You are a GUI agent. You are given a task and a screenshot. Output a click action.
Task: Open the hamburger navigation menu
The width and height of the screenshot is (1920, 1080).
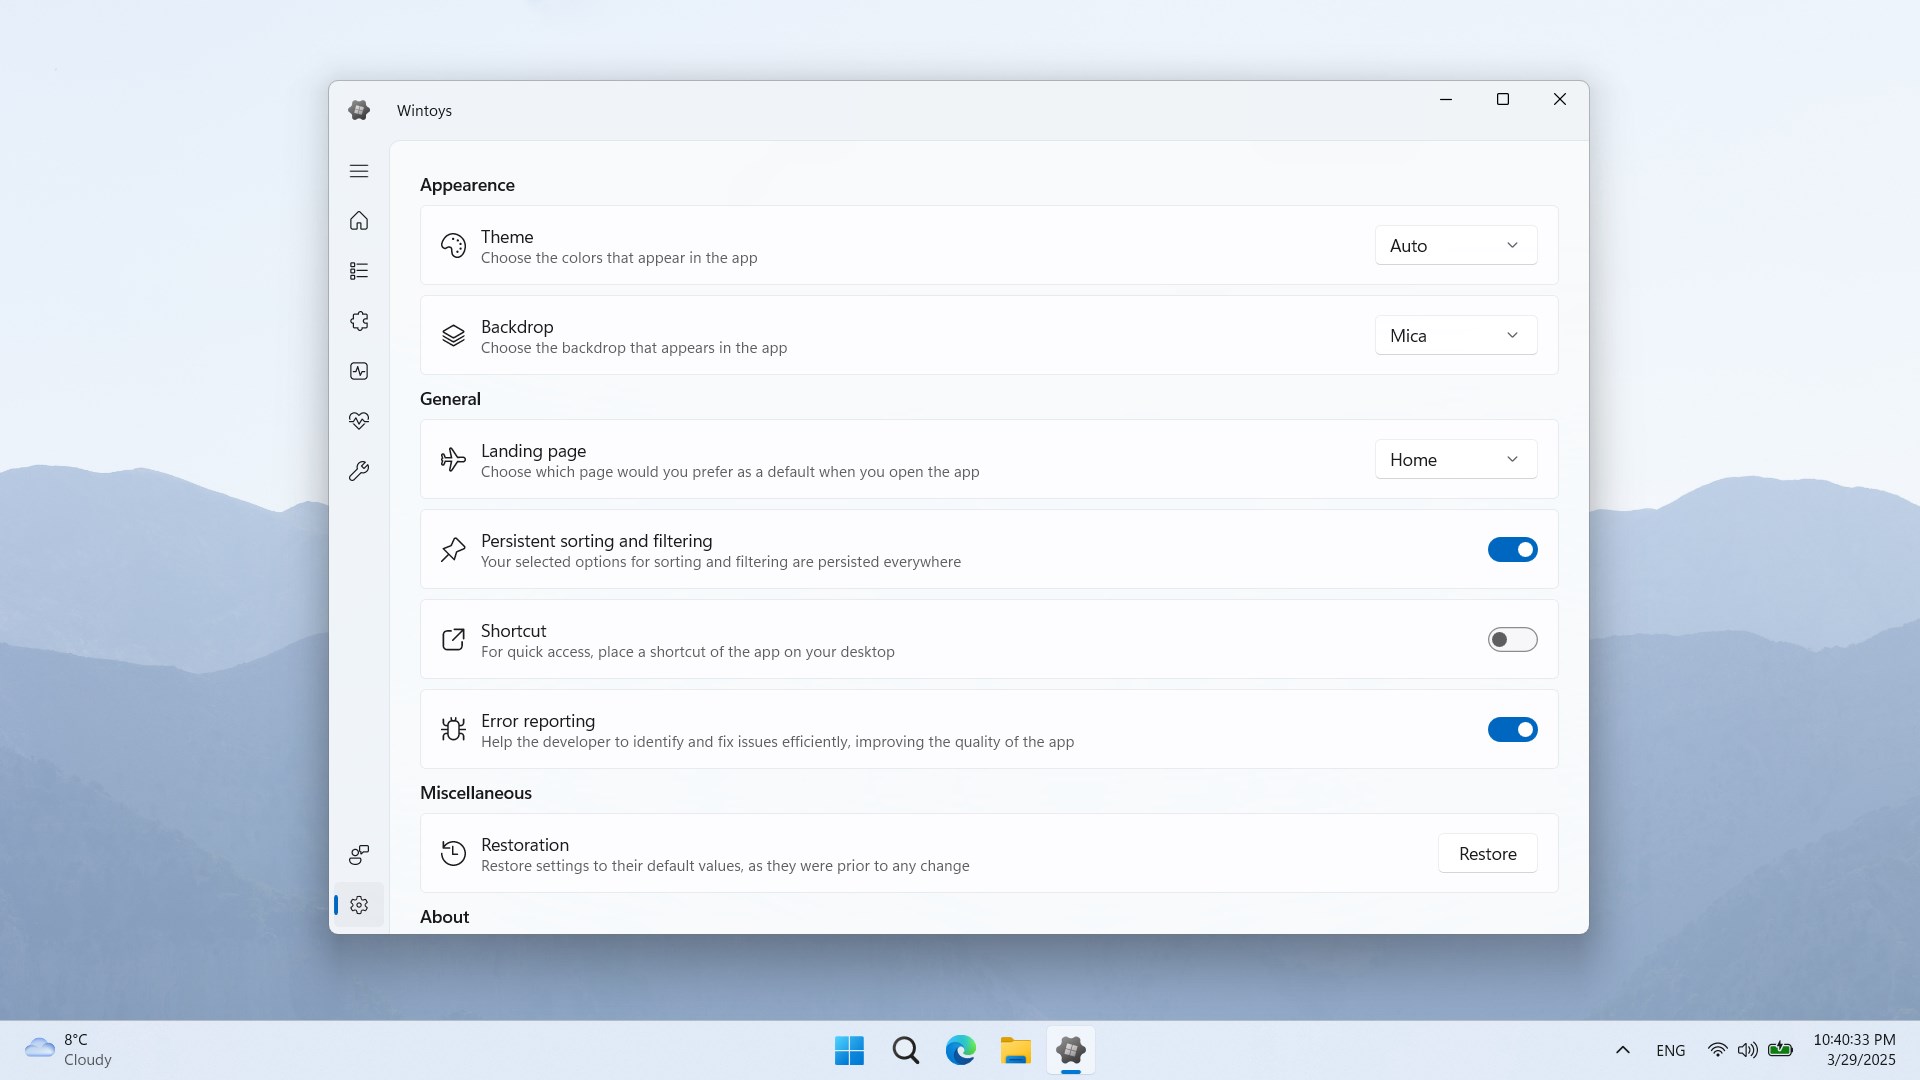pos(358,171)
